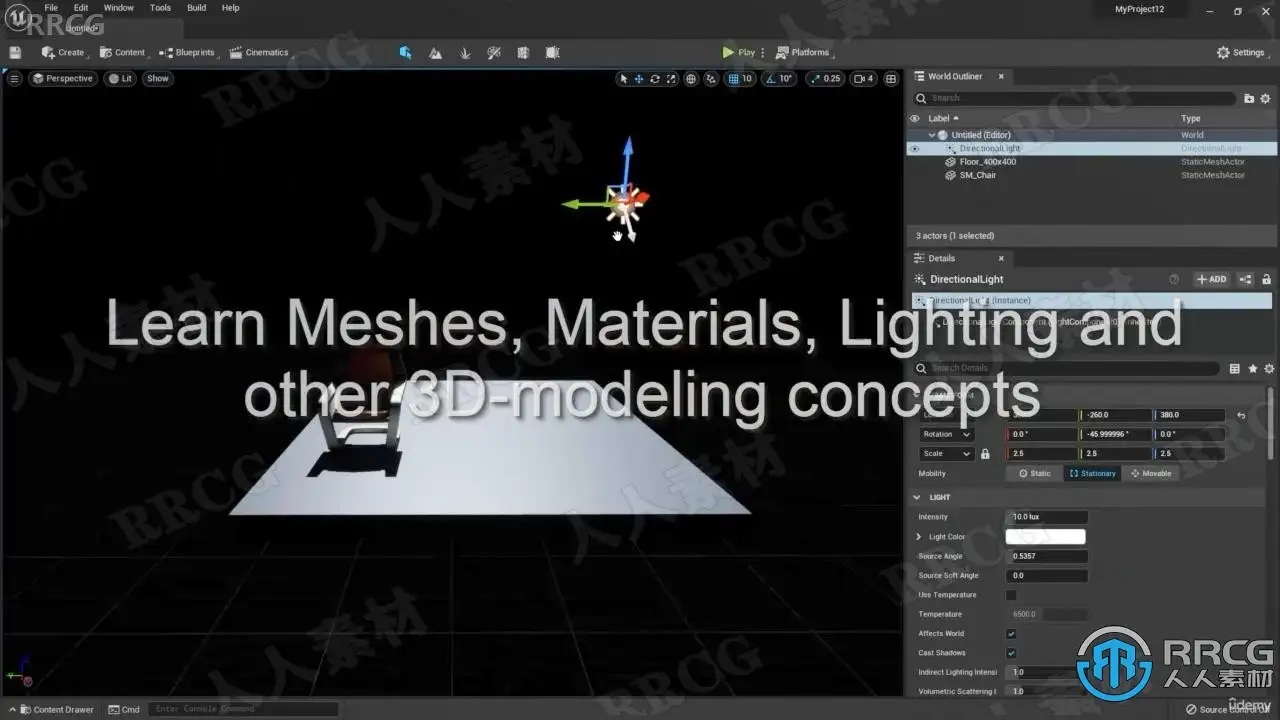The width and height of the screenshot is (1280, 720).
Task: Set Mobility to Static
Action: pyautogui.click(x=1035, y=473)
